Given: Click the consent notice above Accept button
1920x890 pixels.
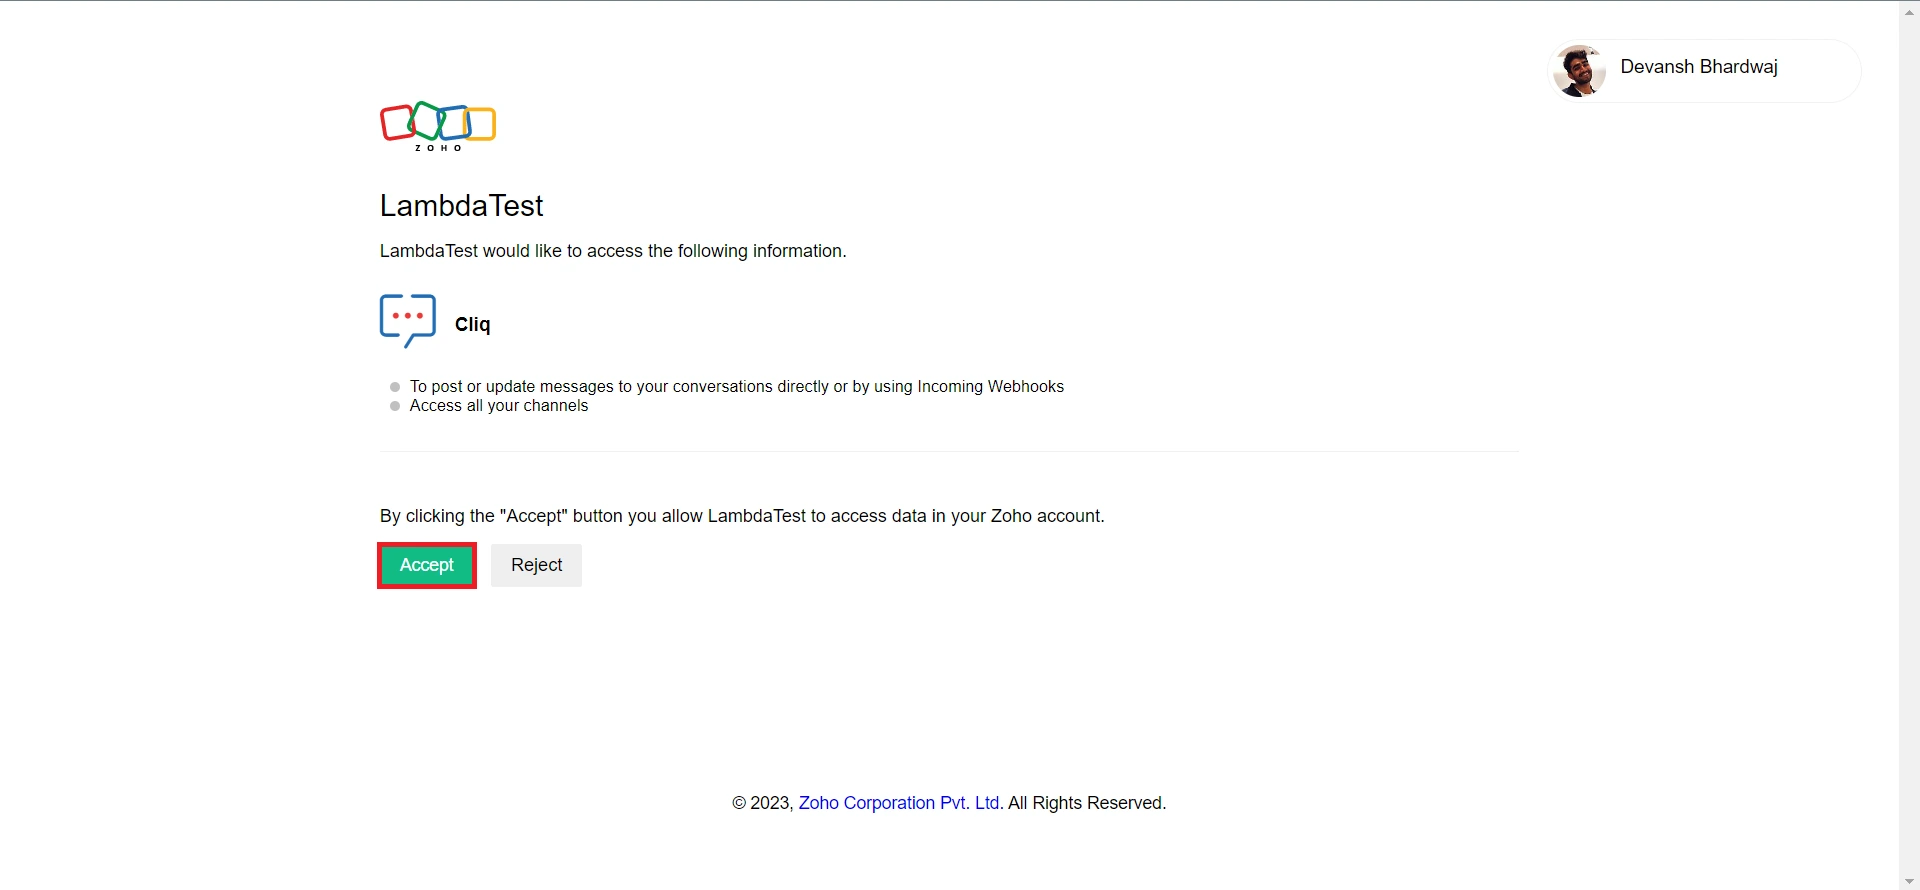Looking at the screenshot, I should (741, 516).
